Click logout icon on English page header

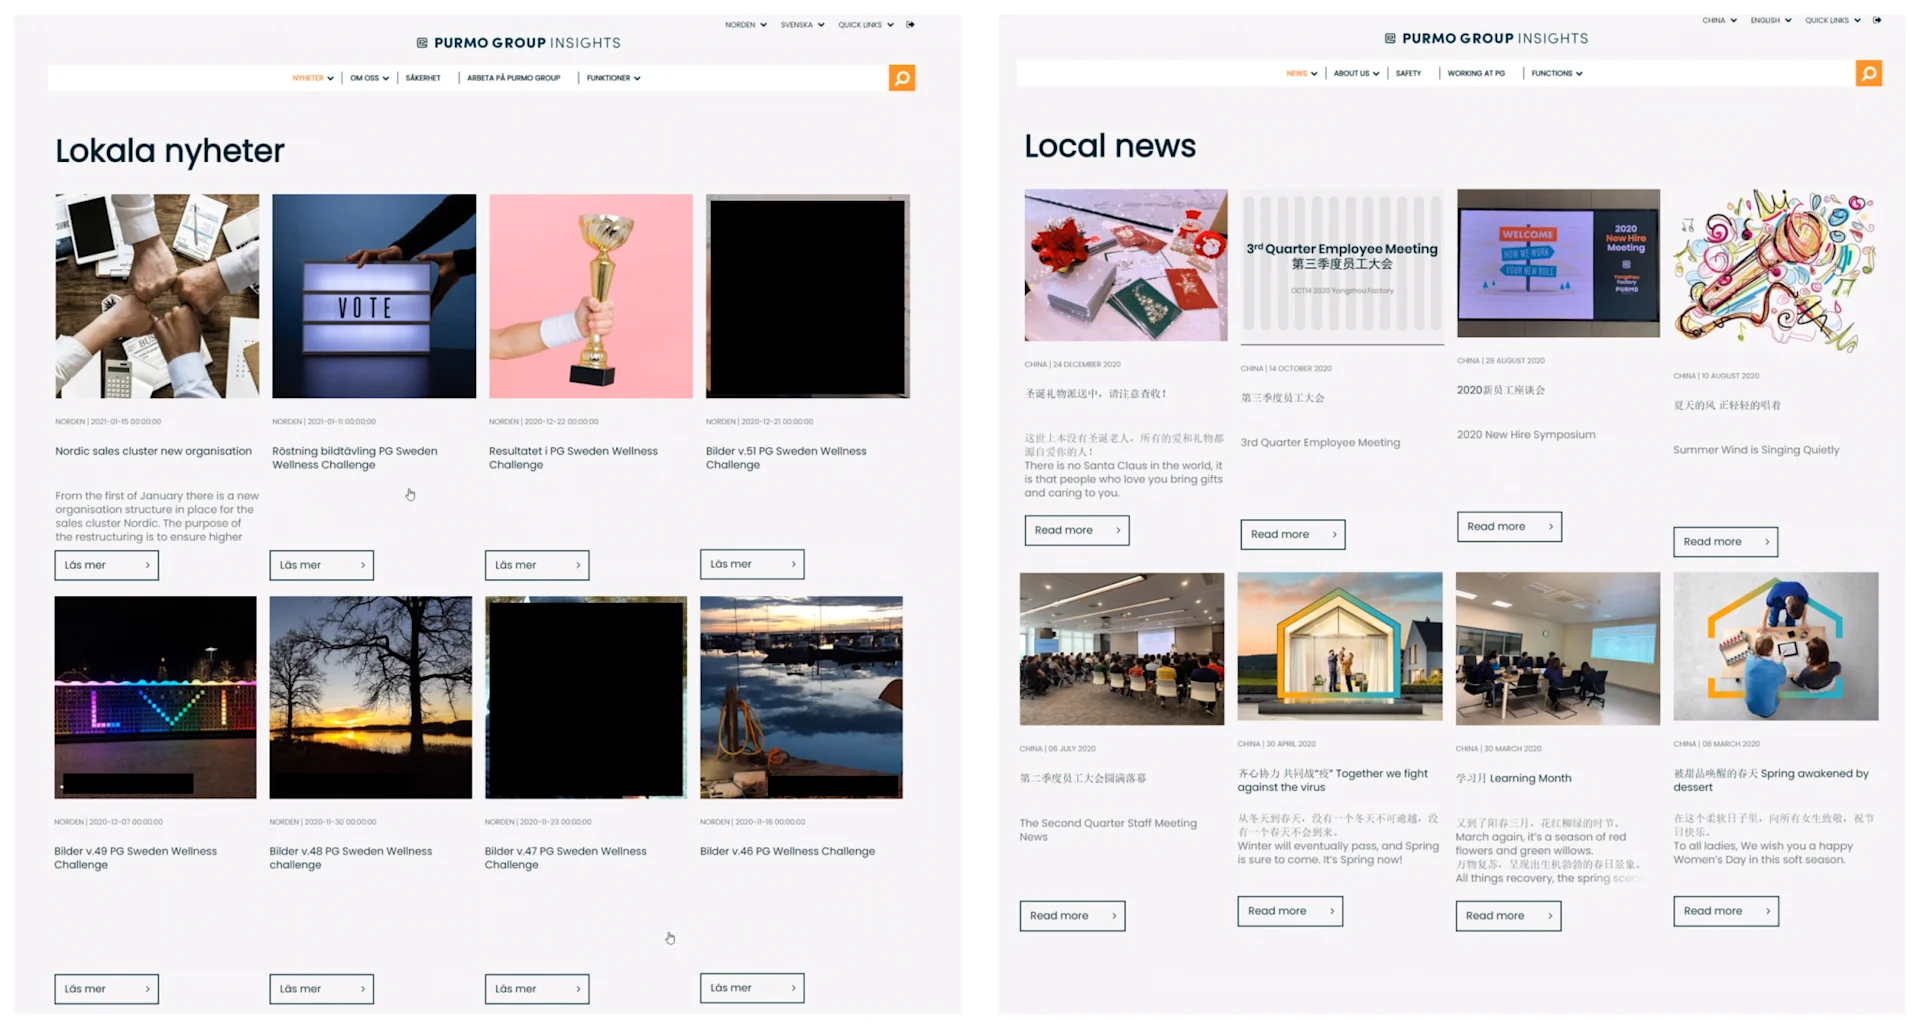(1877, 20)
